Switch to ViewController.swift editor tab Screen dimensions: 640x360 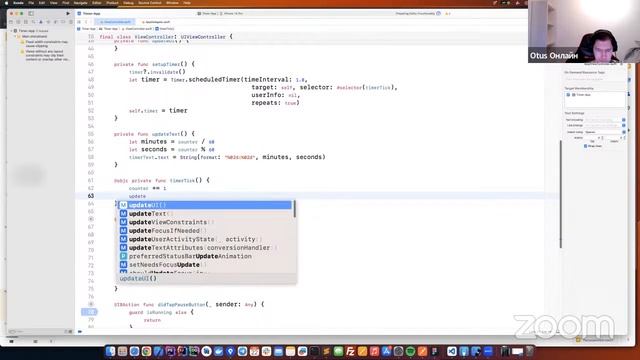116,22
